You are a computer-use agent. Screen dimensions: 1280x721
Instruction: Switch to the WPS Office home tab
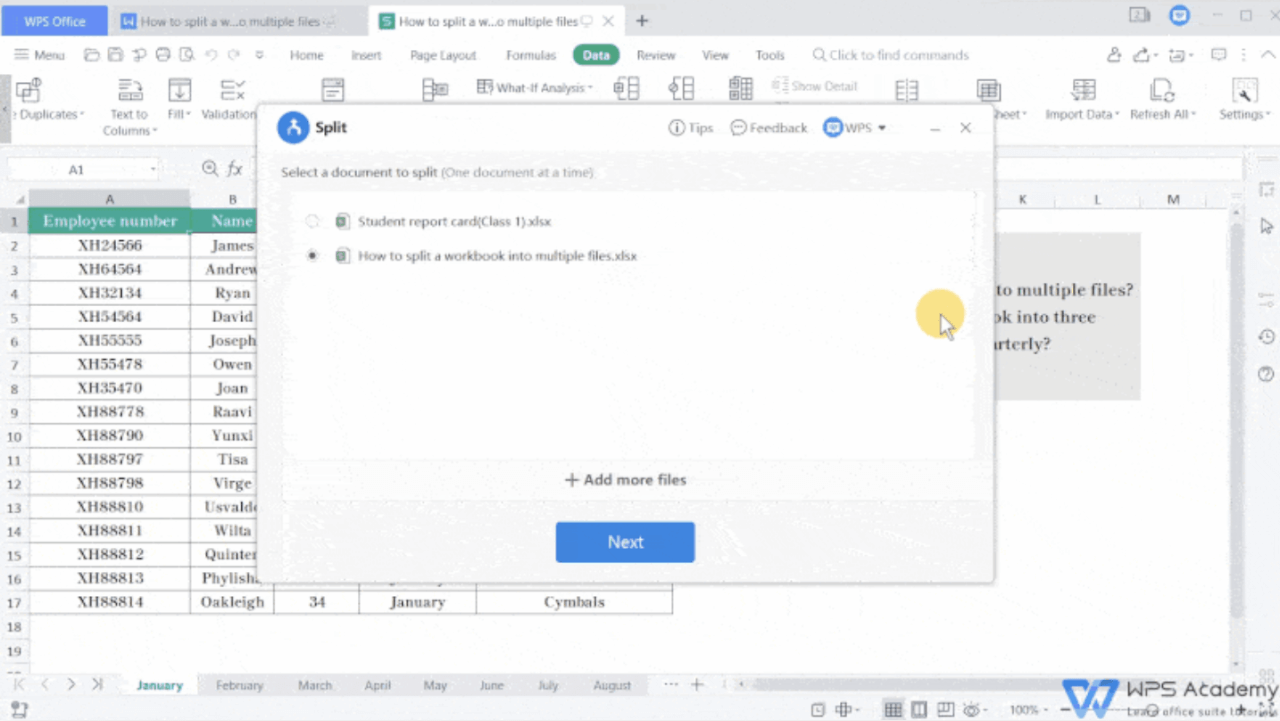54,20
